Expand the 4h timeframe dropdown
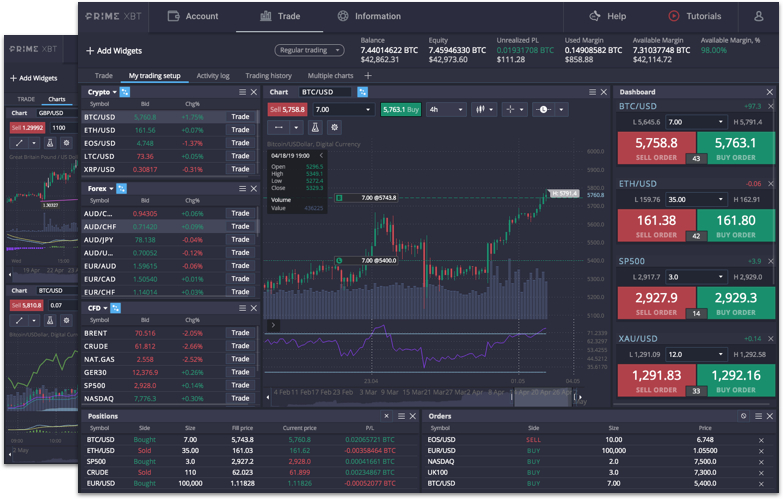This screenshot has width=783, height=499. pos(446,110)
